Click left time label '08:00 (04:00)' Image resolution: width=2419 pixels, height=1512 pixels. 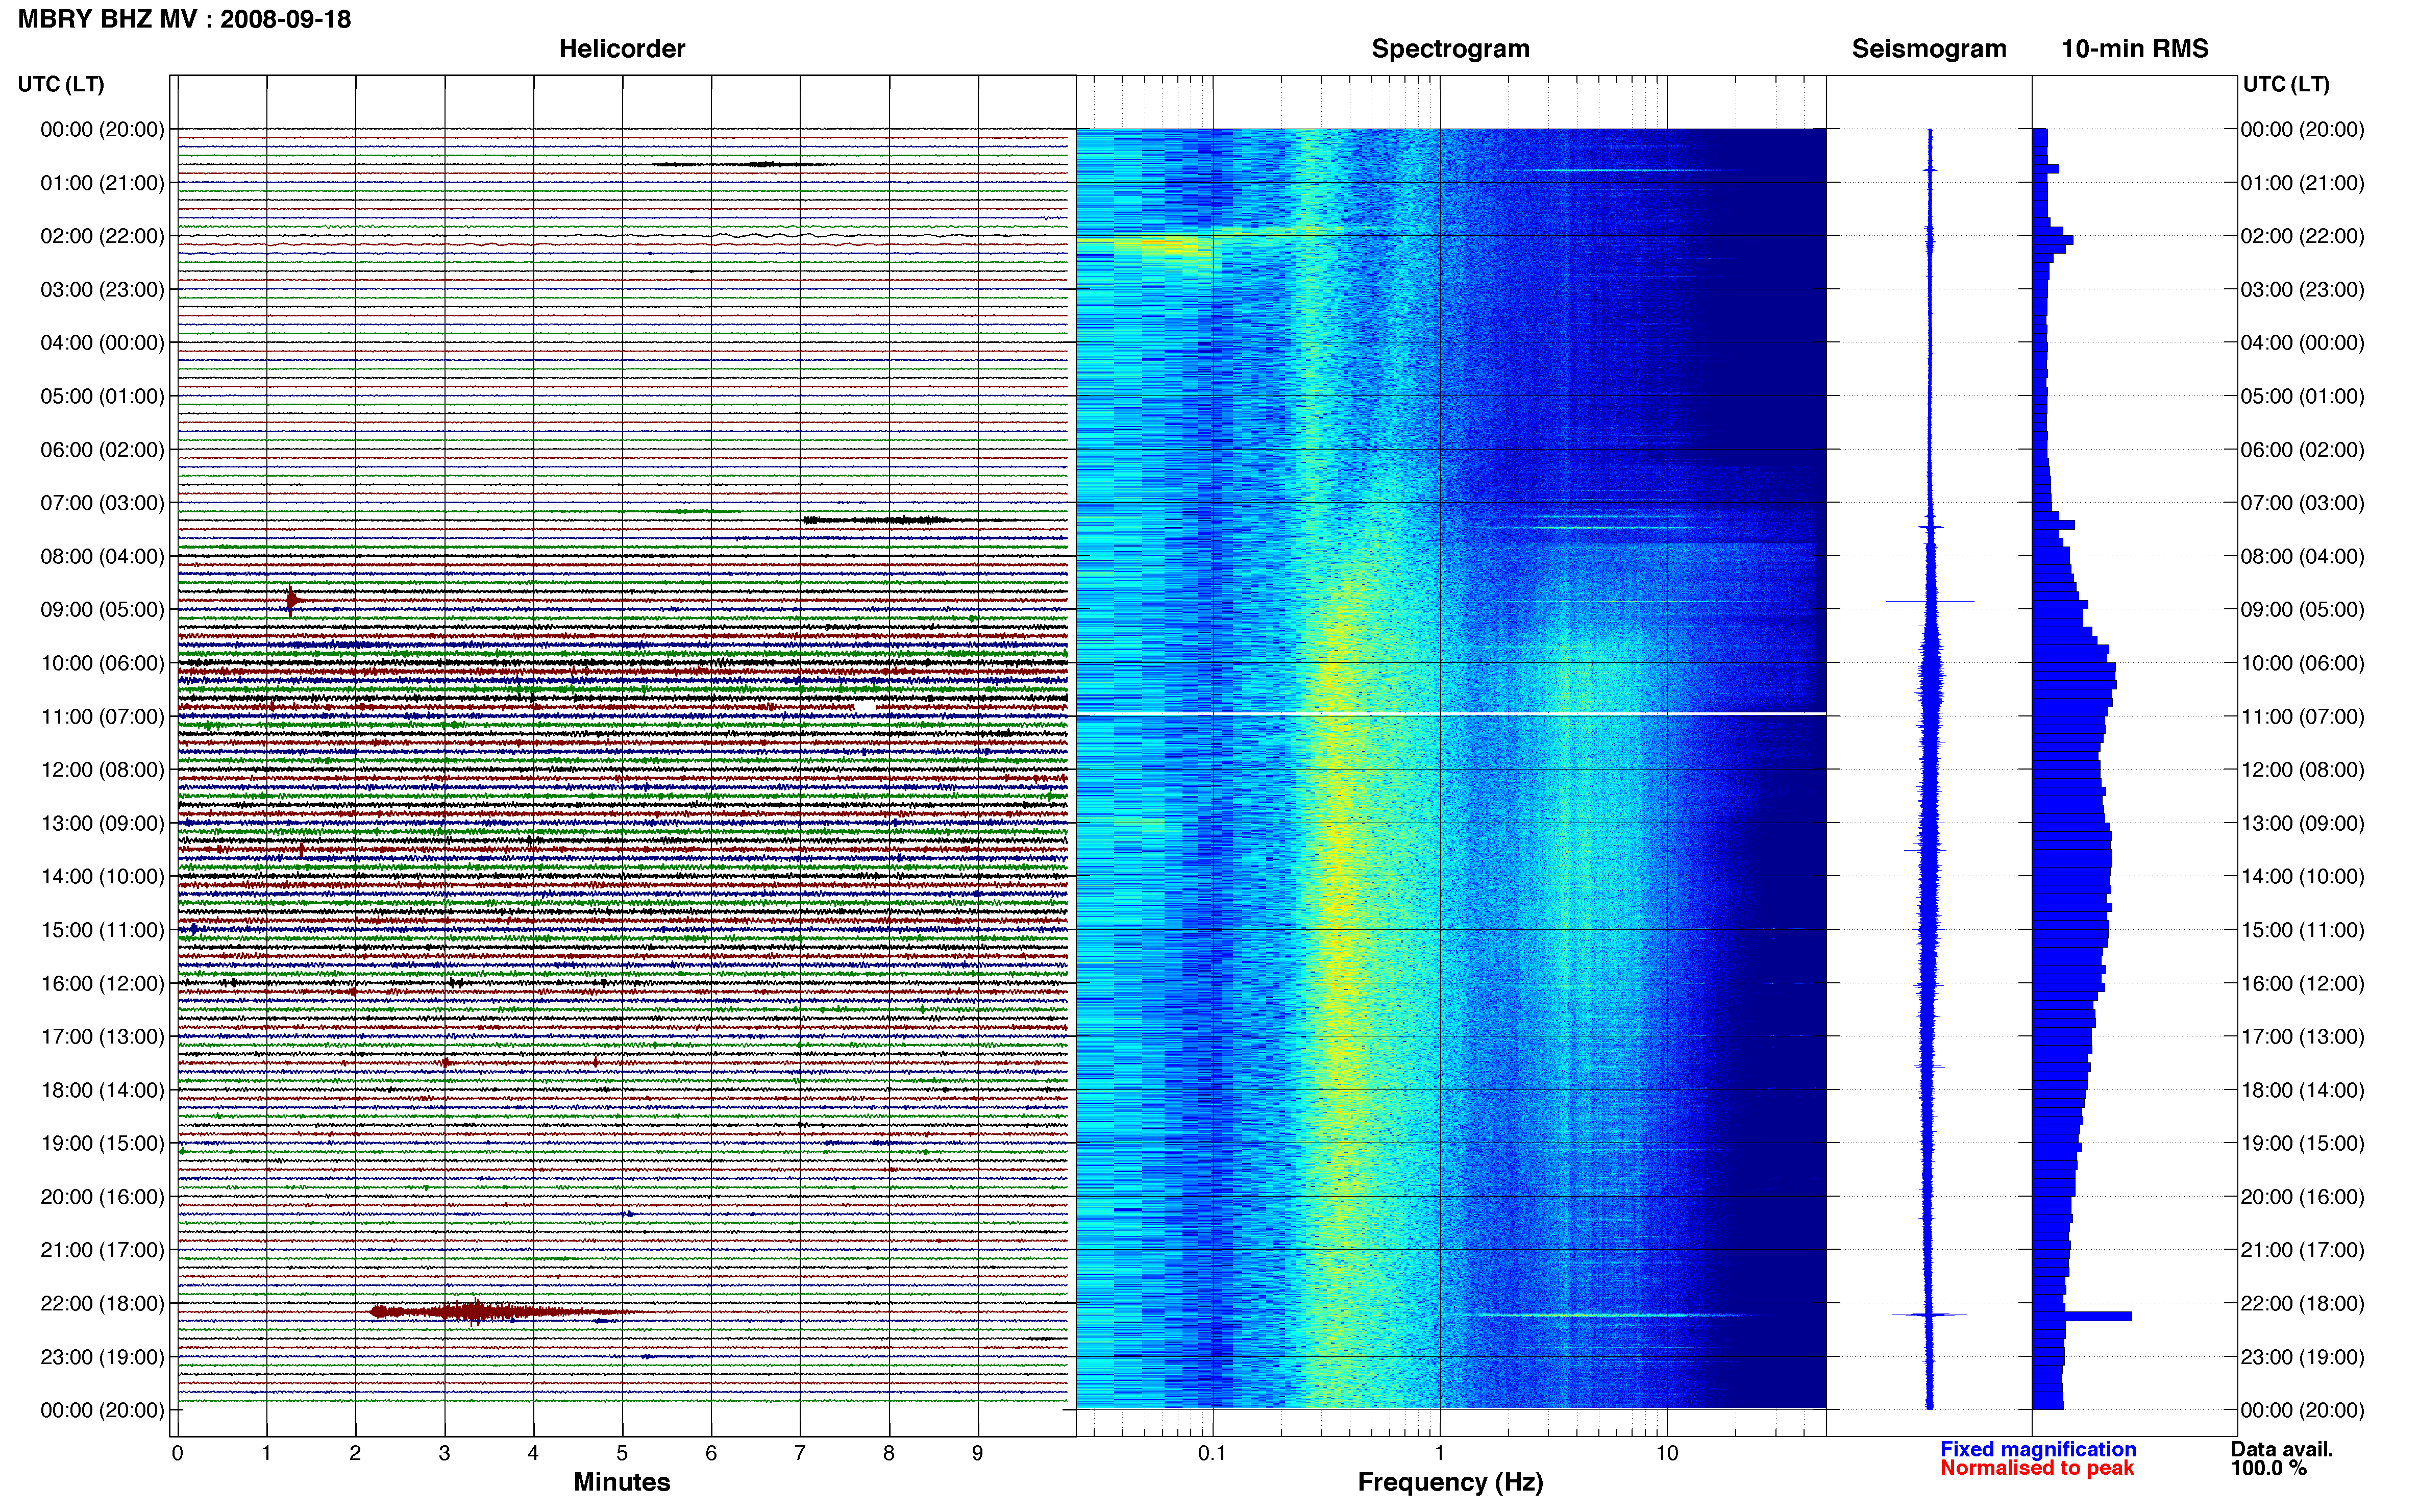point(102,556)
